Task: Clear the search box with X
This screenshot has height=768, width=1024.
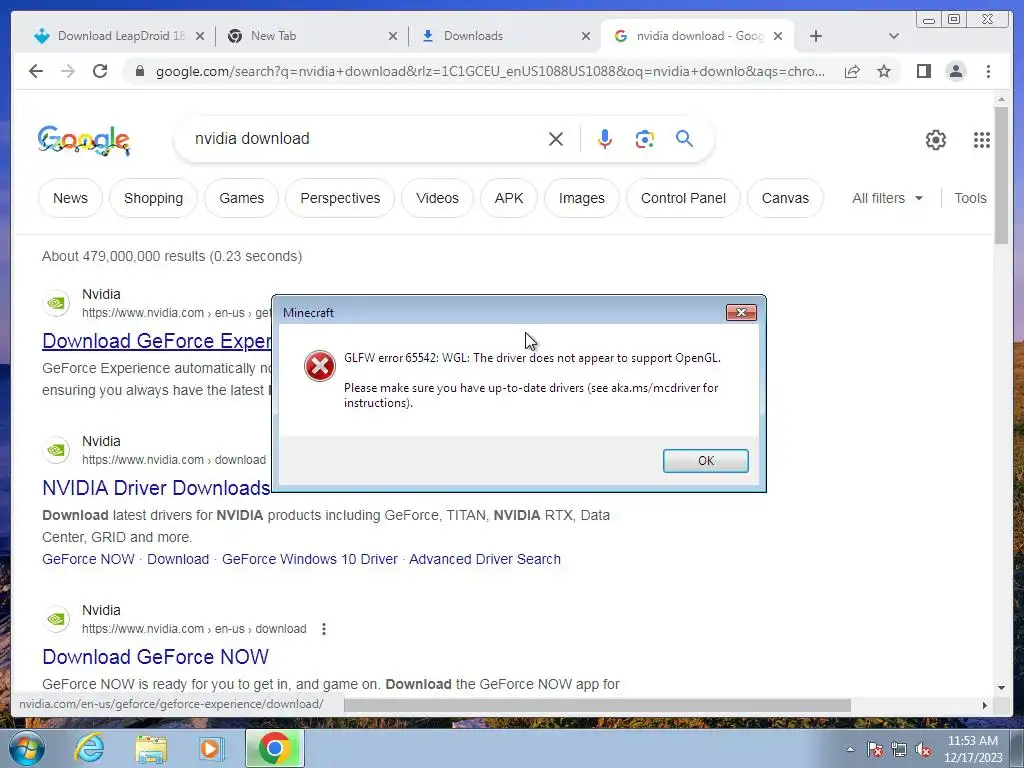Action: [x=556, y=139]
